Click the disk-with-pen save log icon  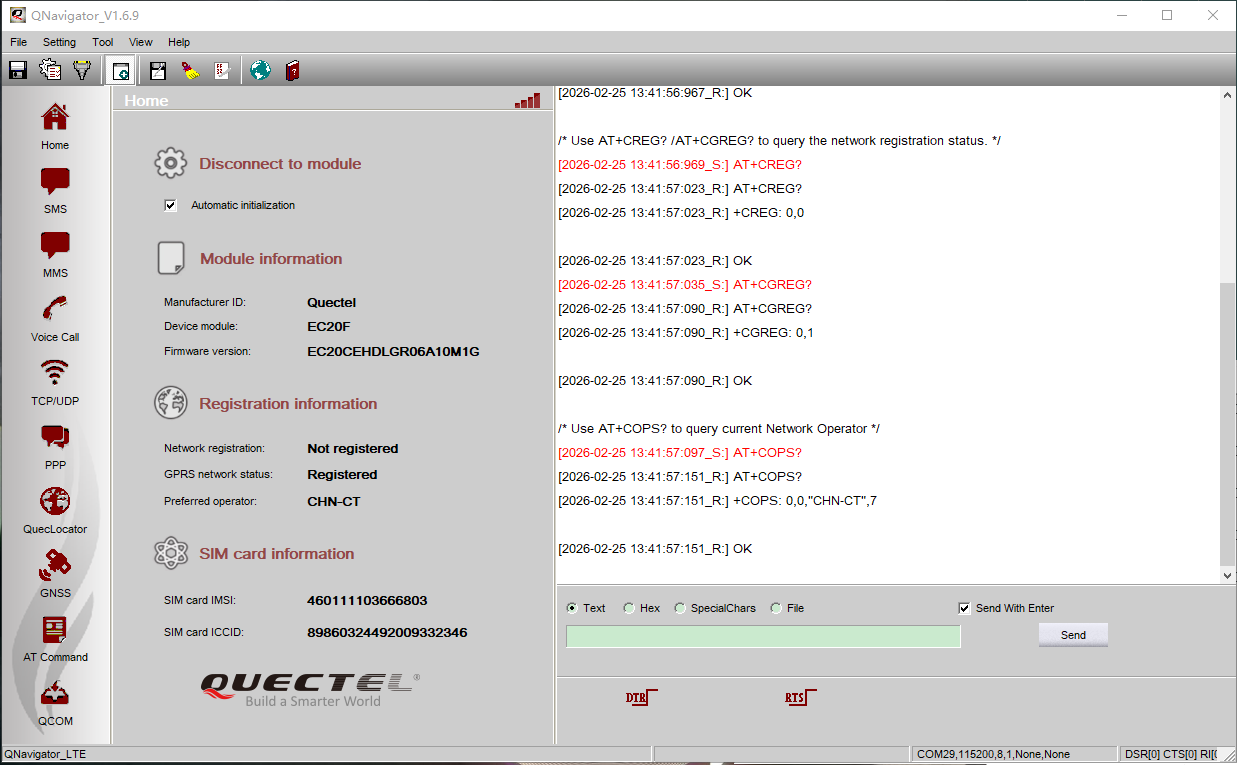coord(157,70)
